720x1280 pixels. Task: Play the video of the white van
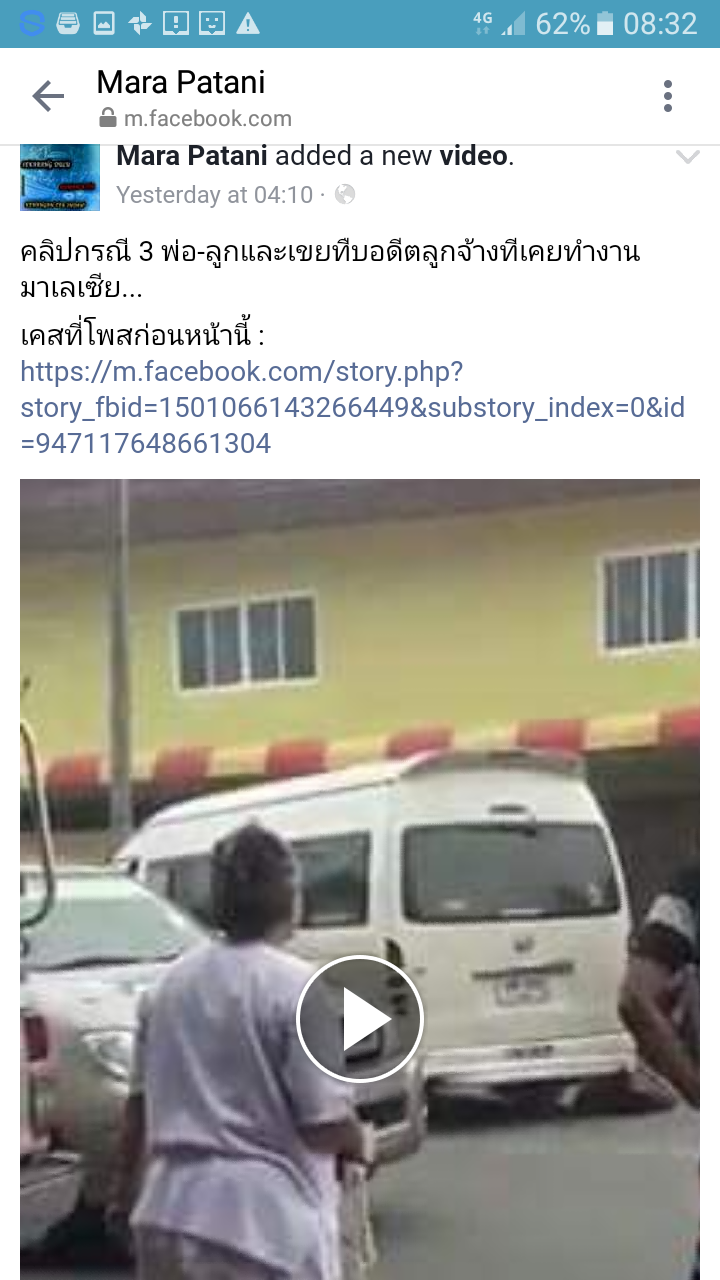[x=360, y=1019]
